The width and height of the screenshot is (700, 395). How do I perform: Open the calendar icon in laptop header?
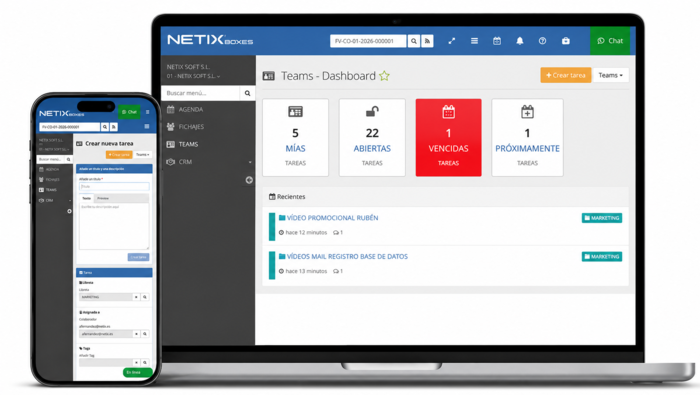coord(497,41)
